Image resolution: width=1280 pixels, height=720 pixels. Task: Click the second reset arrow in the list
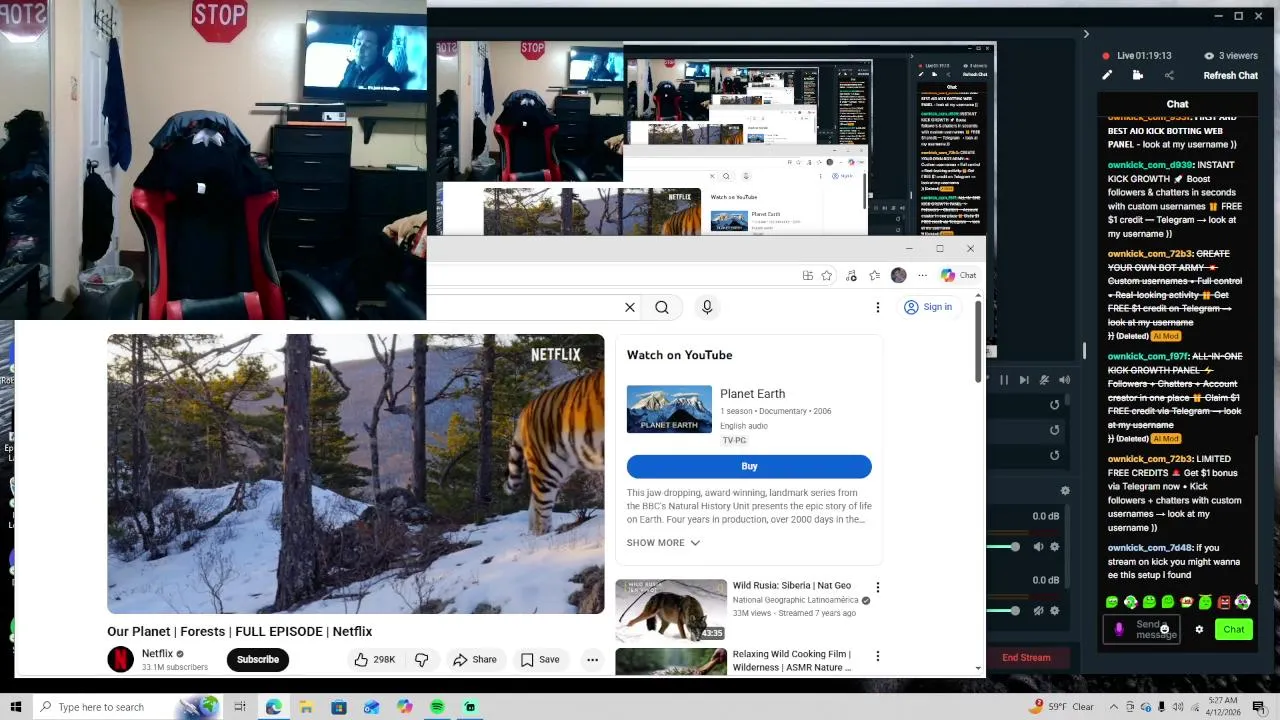[x=1054, y=430]
